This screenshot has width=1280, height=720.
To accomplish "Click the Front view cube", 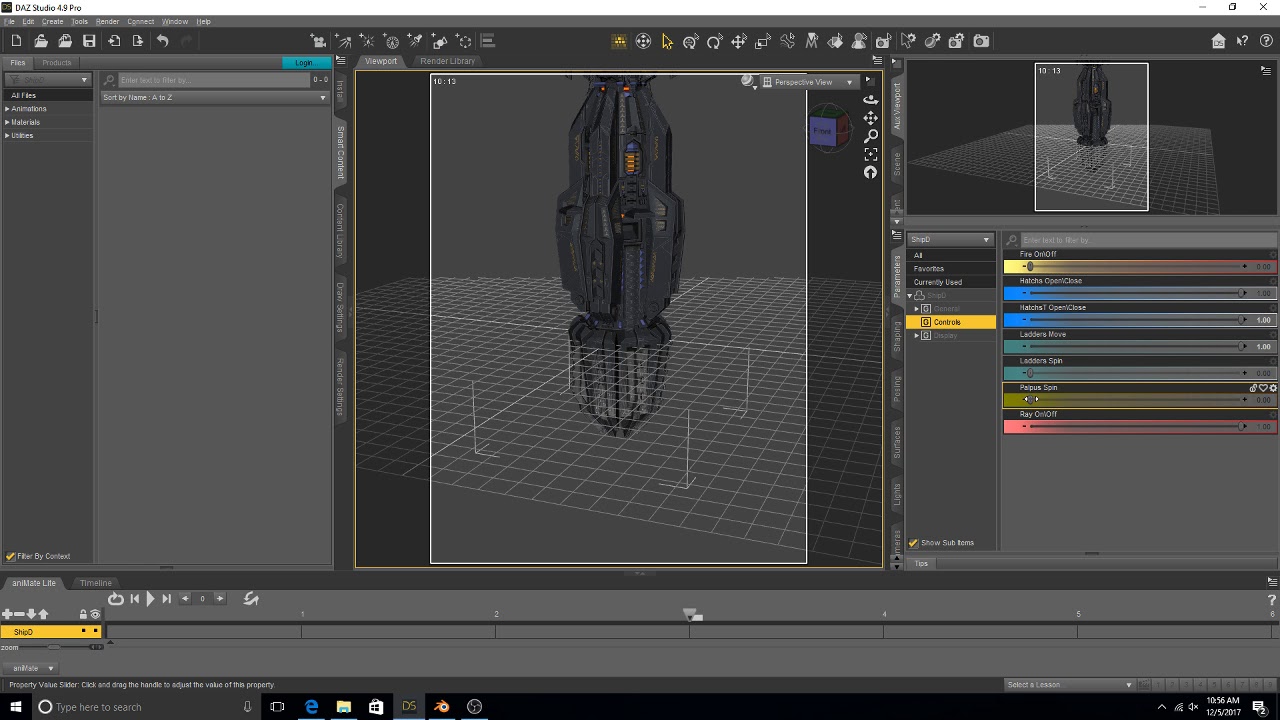I will (x=823, y=131).
